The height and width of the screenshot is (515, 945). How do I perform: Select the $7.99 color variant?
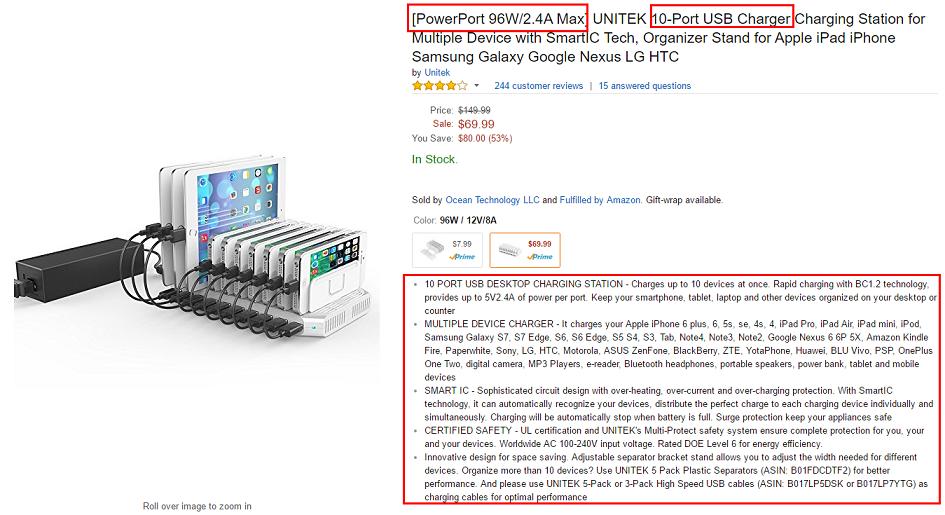[x=447, y=249]
